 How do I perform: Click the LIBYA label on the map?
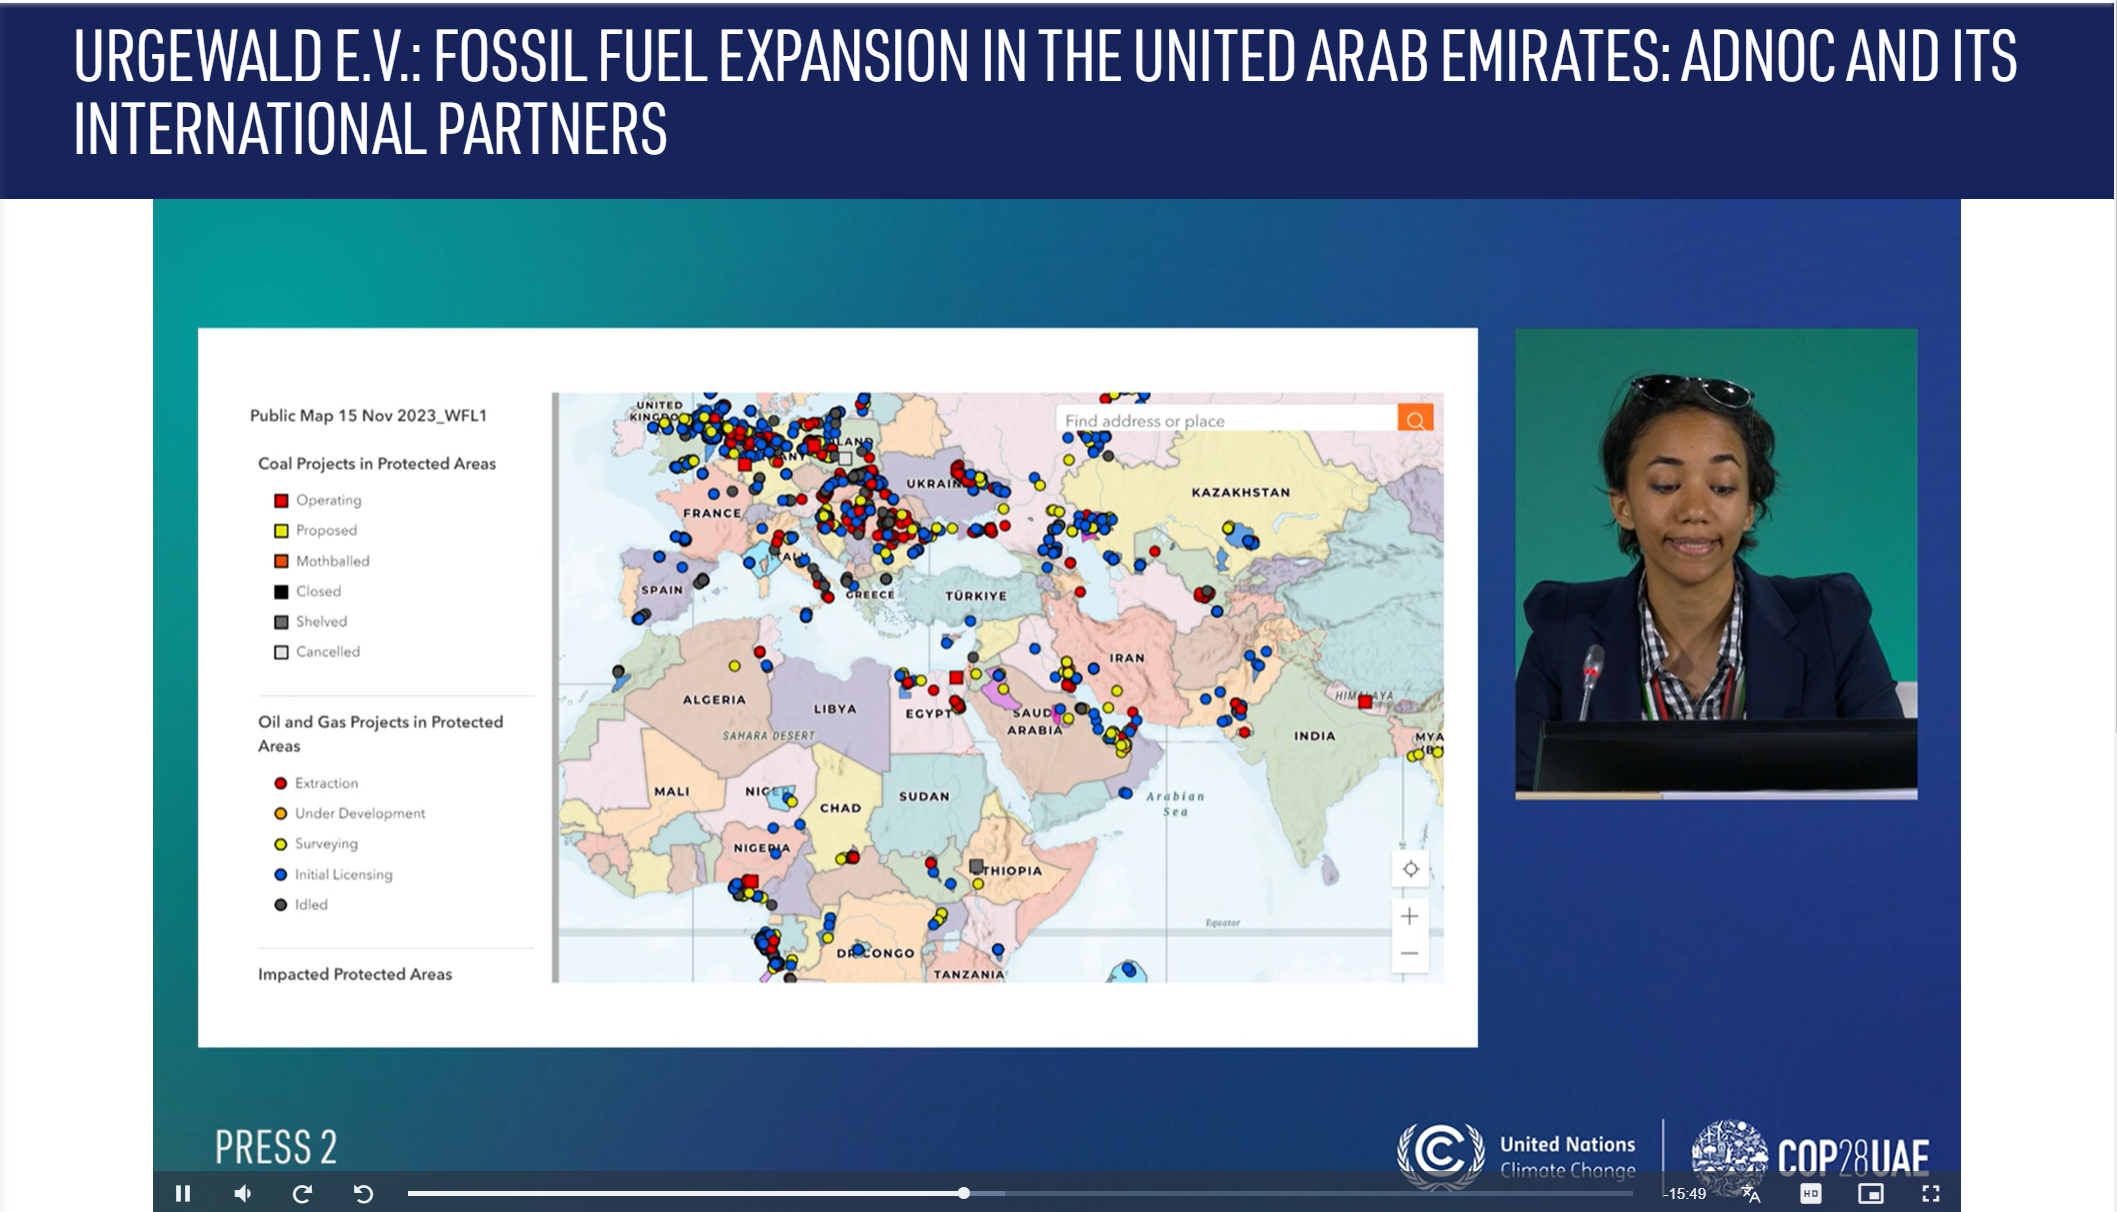[x=835, y=709]
